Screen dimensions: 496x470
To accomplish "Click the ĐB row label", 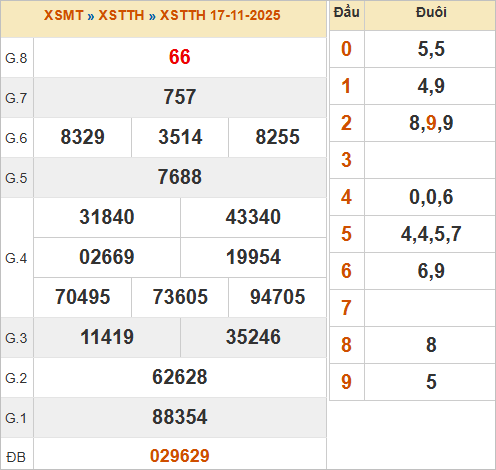I will click(16, 457).
